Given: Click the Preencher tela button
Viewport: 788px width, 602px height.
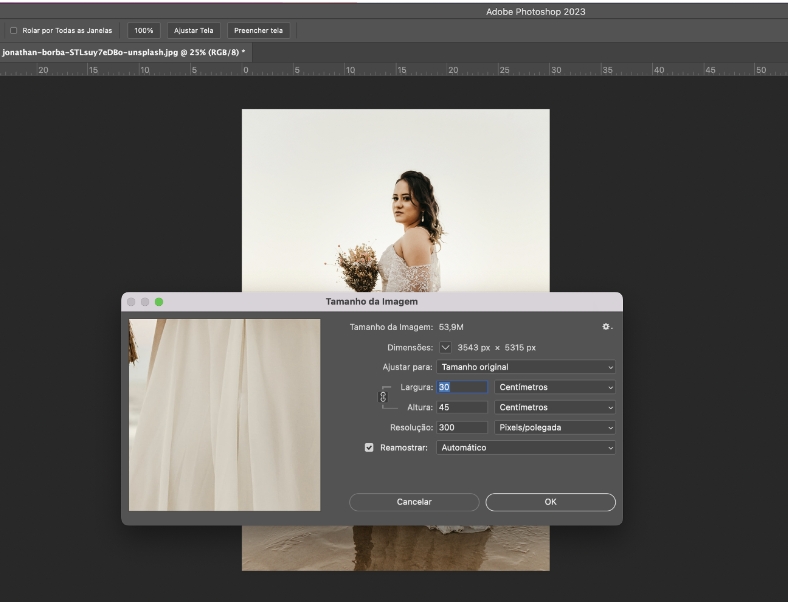Looking at the screenshot, I should (x=258, y=31).
